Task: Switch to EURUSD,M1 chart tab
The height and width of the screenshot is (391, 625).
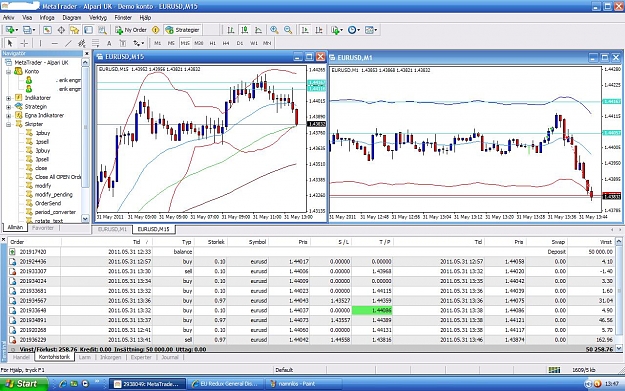Action: click(x=112, y=229)
